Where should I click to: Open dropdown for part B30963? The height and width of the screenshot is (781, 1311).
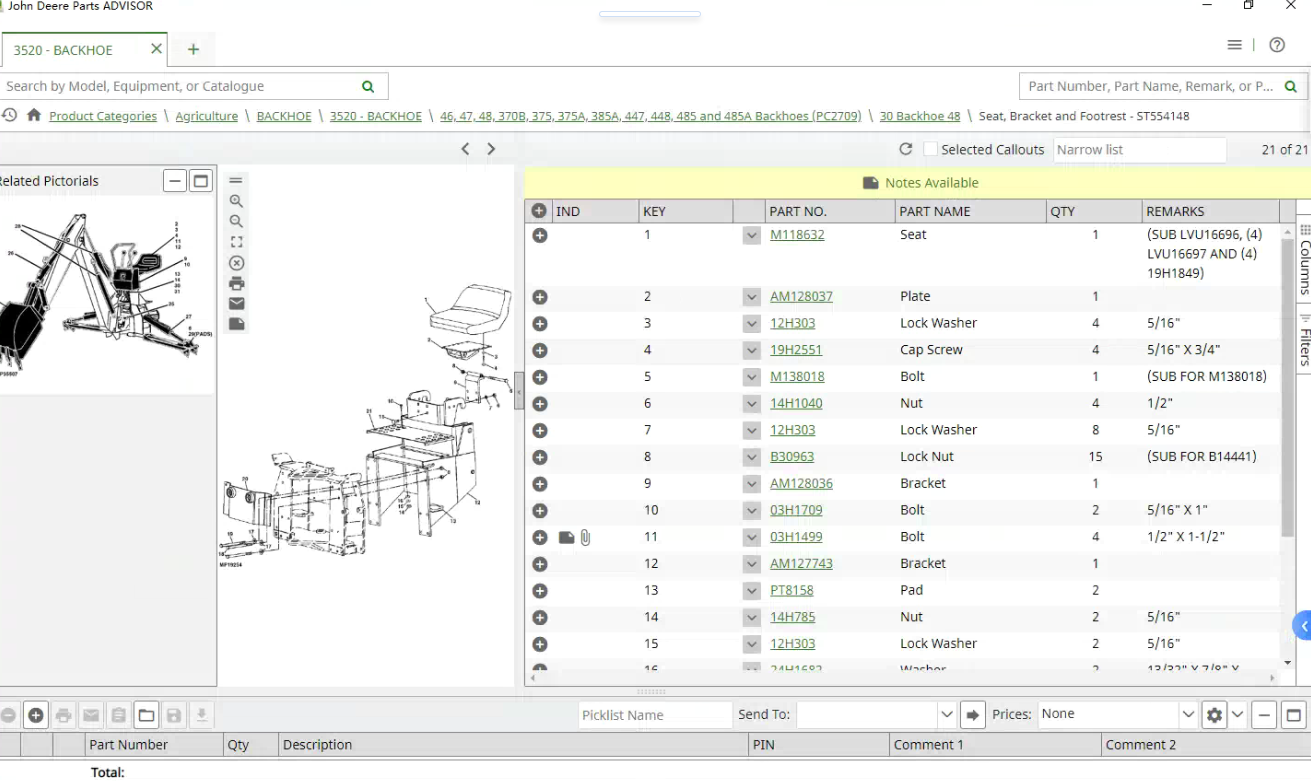(x=752, y=457)
